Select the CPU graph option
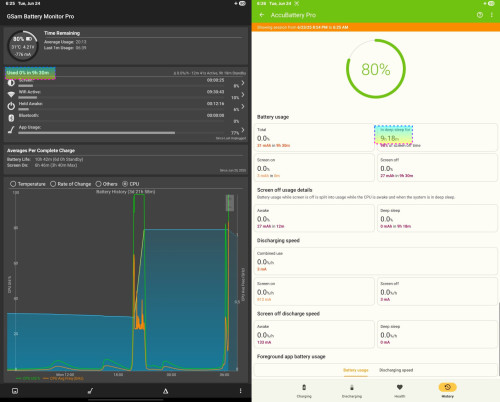Screen dimensions: 500x402 coord(130,184)
